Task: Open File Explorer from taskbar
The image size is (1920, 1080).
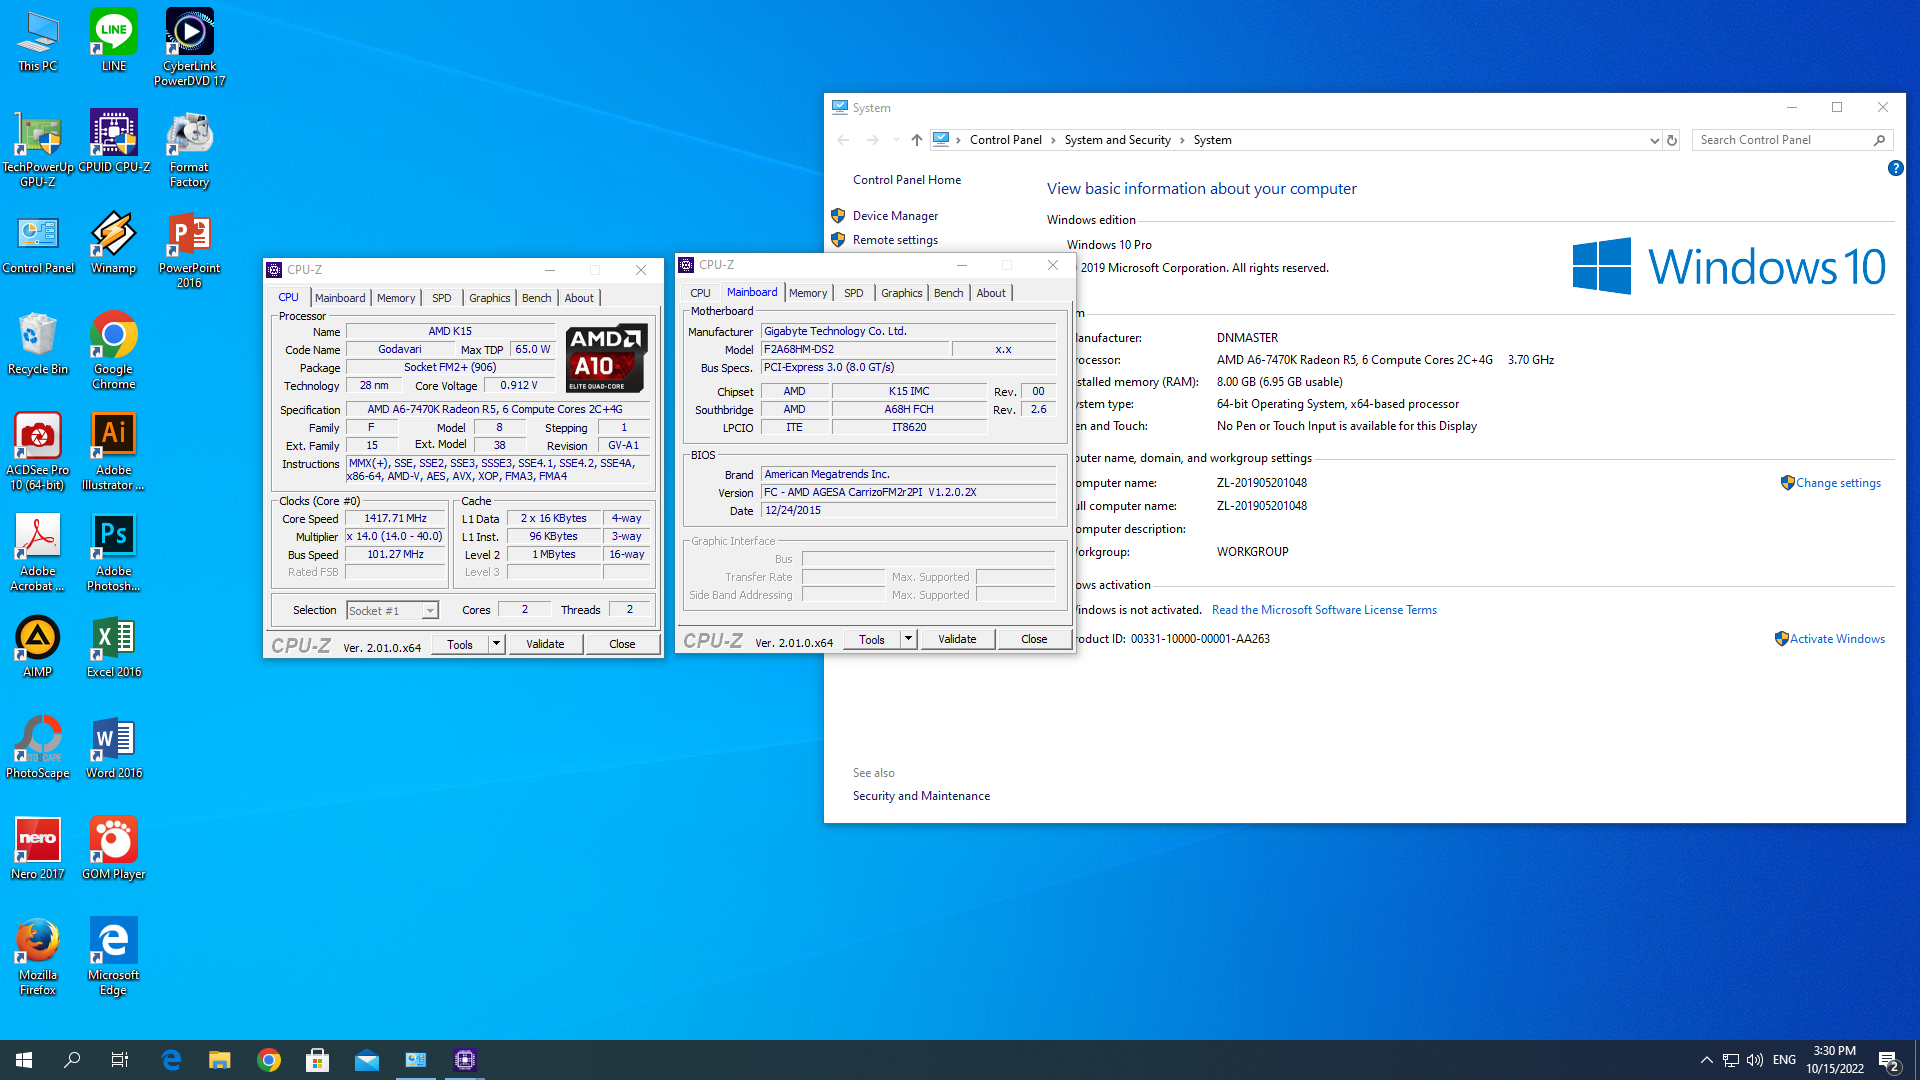Action: [220, 1060]
